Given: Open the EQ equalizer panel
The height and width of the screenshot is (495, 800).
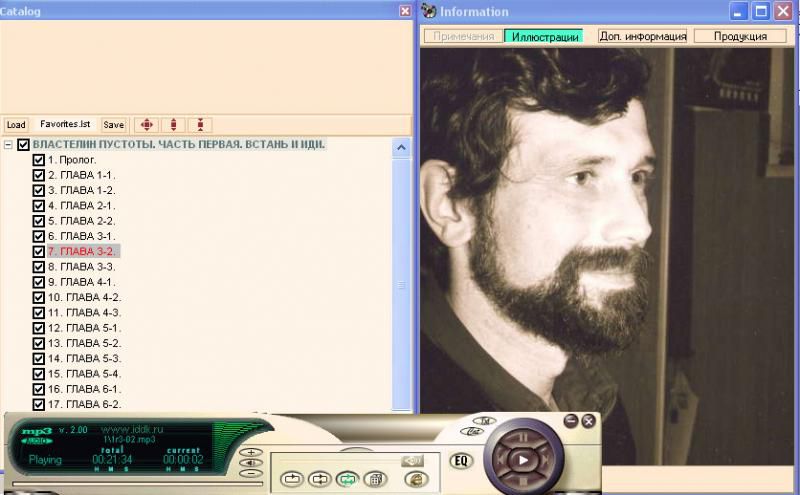Looking at the screenshot, I should pyautogui.click(x=461, y=461).
